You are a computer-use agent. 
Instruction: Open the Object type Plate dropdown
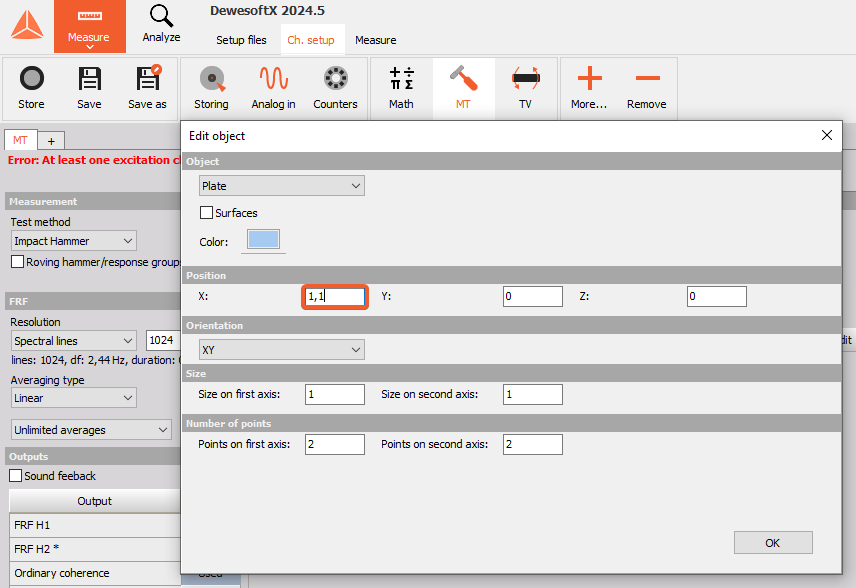coord(282,186)
